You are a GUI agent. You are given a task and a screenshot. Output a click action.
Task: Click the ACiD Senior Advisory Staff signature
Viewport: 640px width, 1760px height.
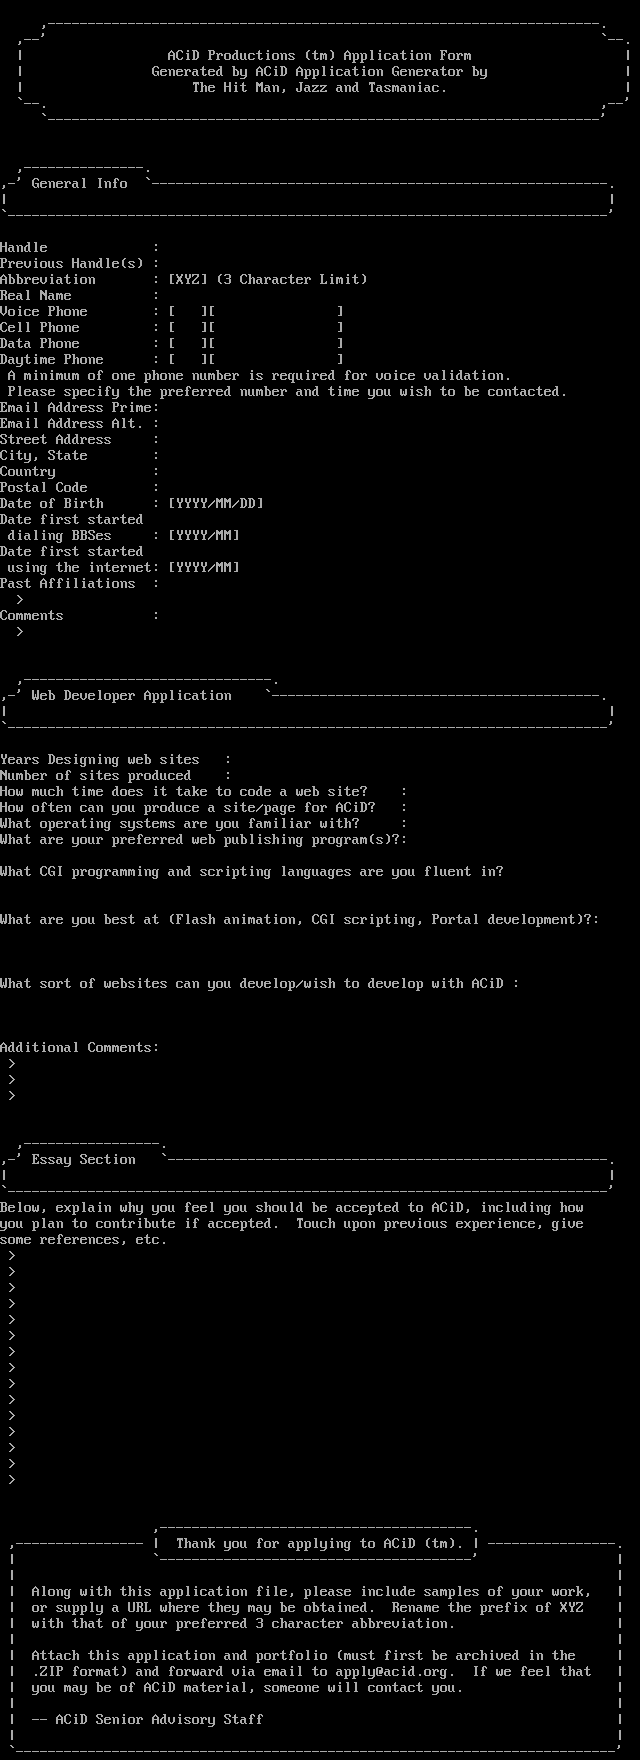(x=147, y=1720)
